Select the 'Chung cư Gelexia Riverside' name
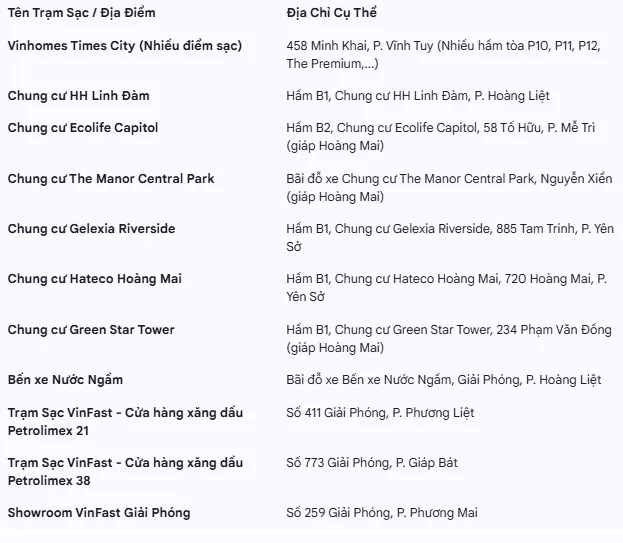This screenshot has width=623, height=543. coord(91,229)
